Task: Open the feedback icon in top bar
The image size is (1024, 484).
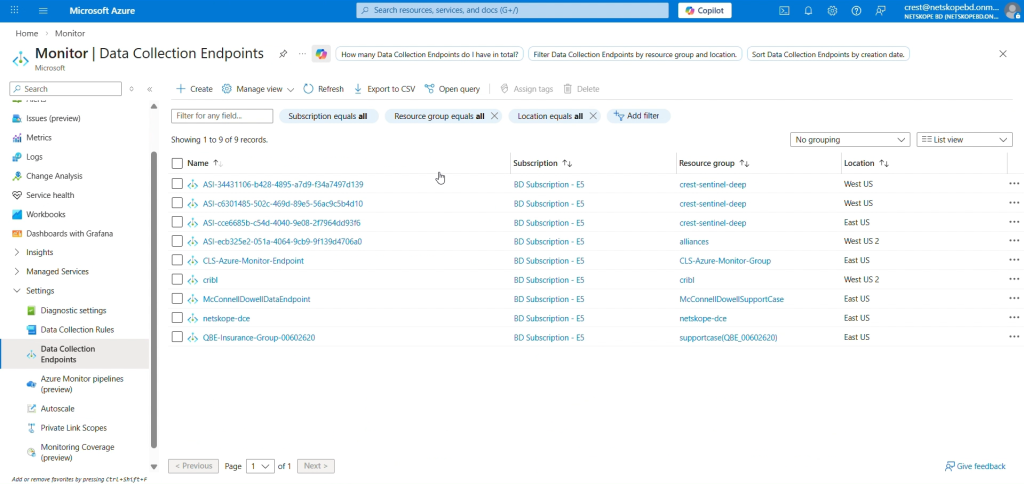Action: [x=880, y=10]
